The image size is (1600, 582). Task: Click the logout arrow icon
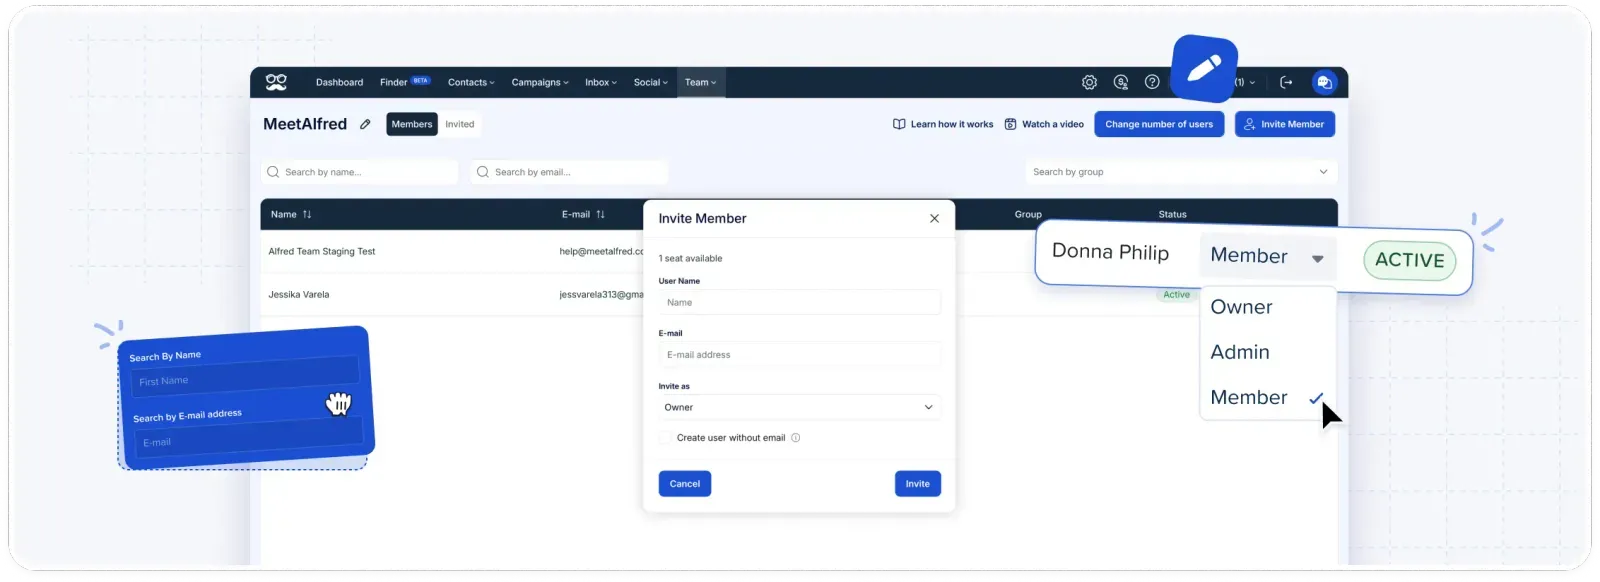(1286, 82)
